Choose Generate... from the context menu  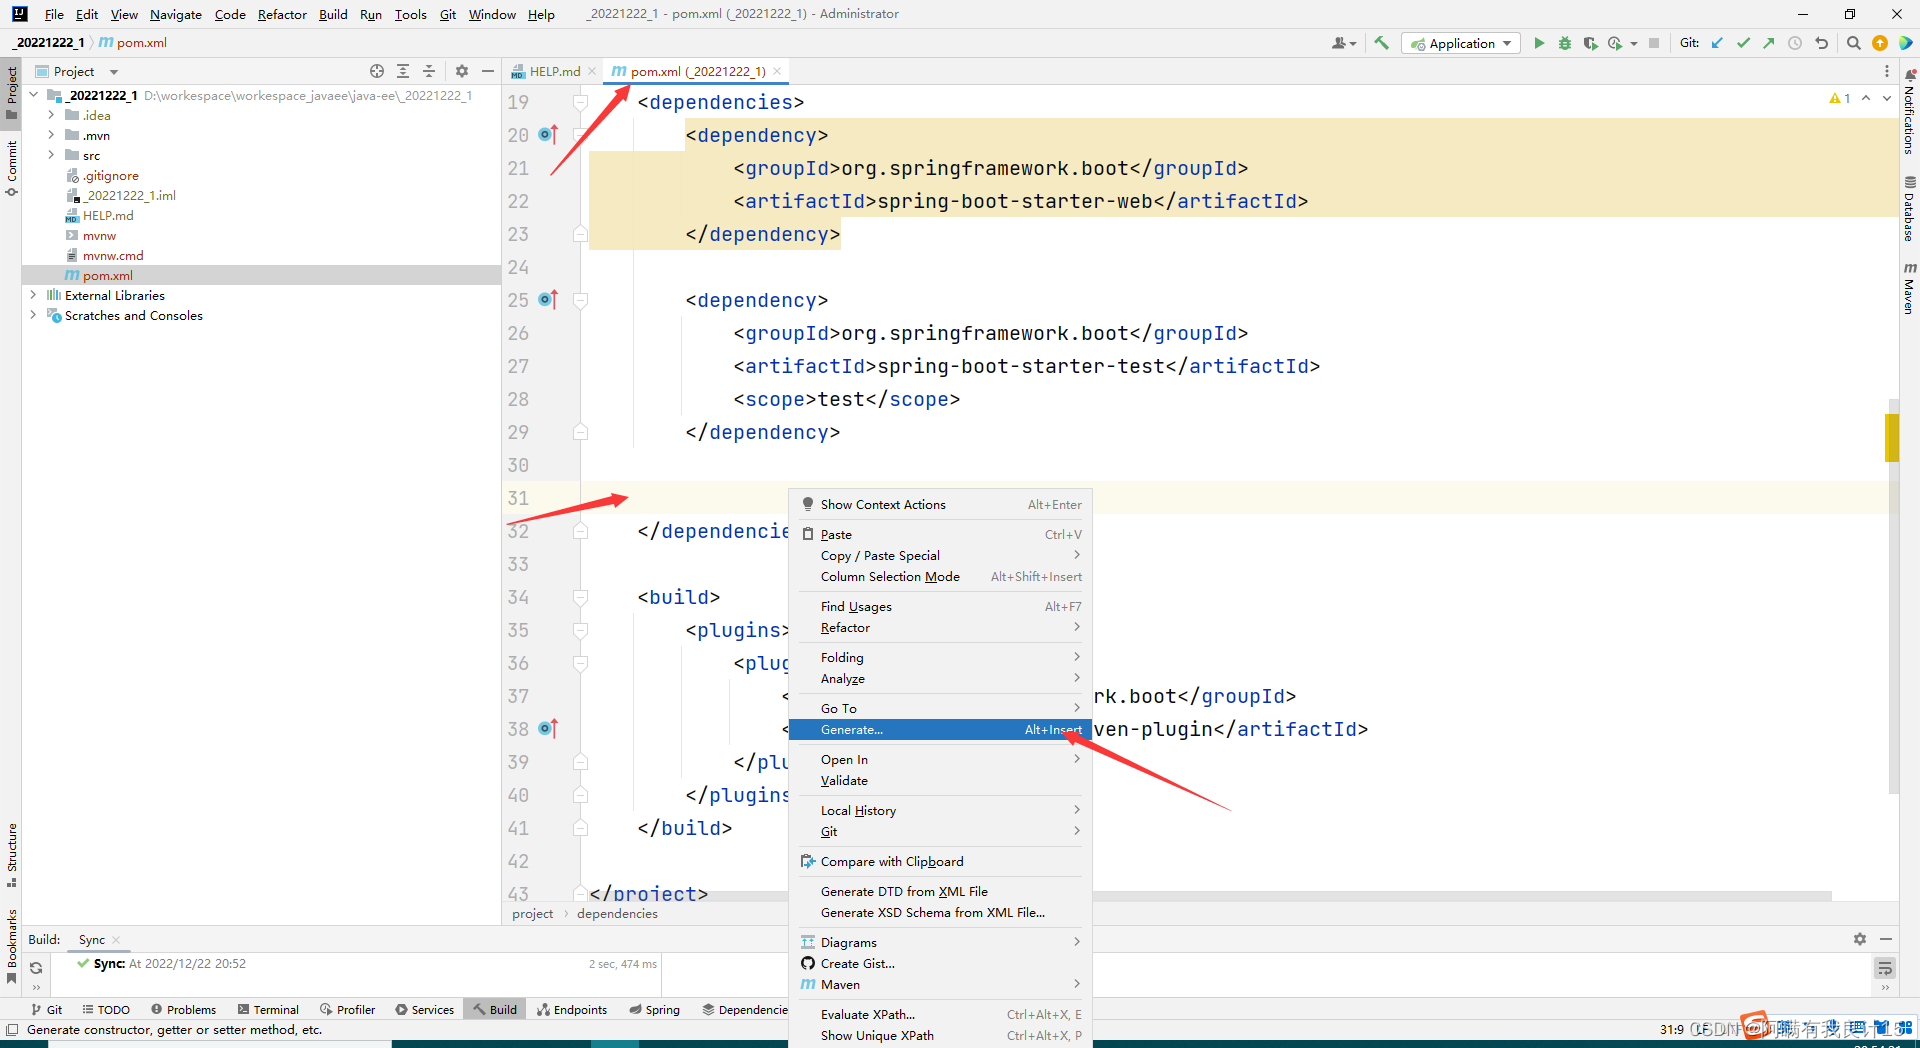pos(851,730)
